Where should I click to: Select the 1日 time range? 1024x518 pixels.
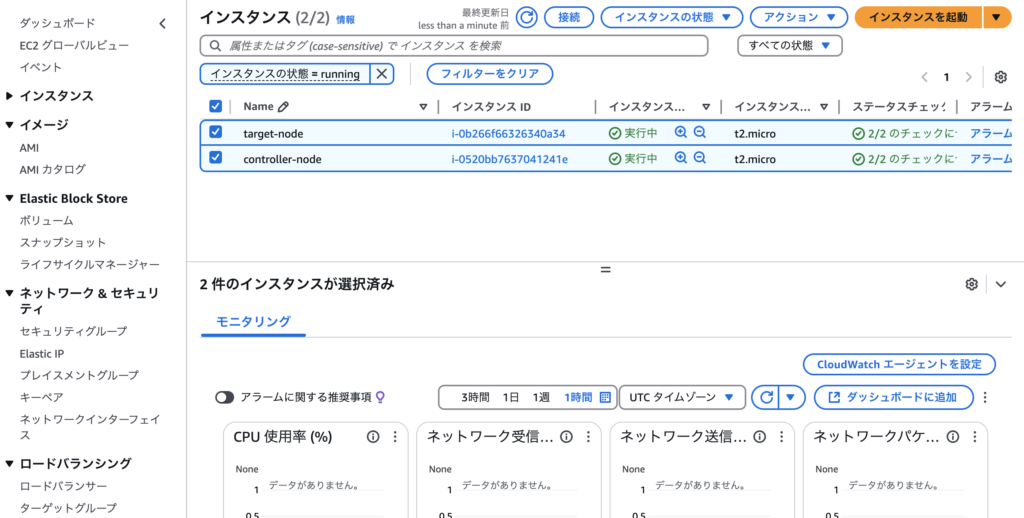click(511, 397)
